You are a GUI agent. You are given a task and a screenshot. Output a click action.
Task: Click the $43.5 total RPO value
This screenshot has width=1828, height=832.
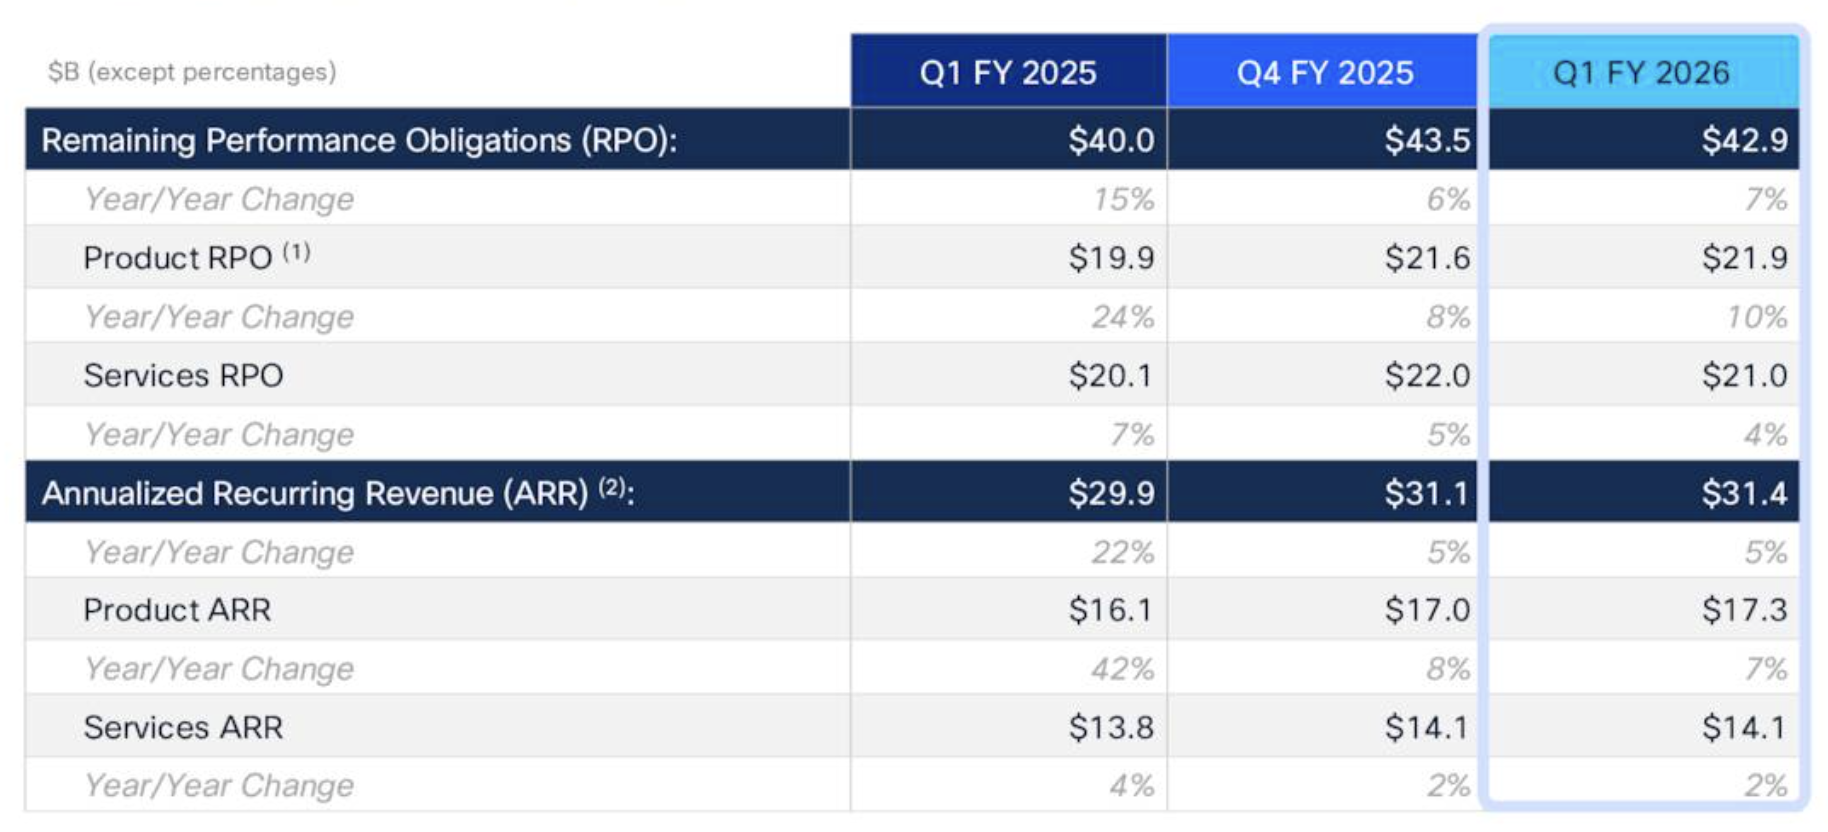click(x=1427, y=141)
